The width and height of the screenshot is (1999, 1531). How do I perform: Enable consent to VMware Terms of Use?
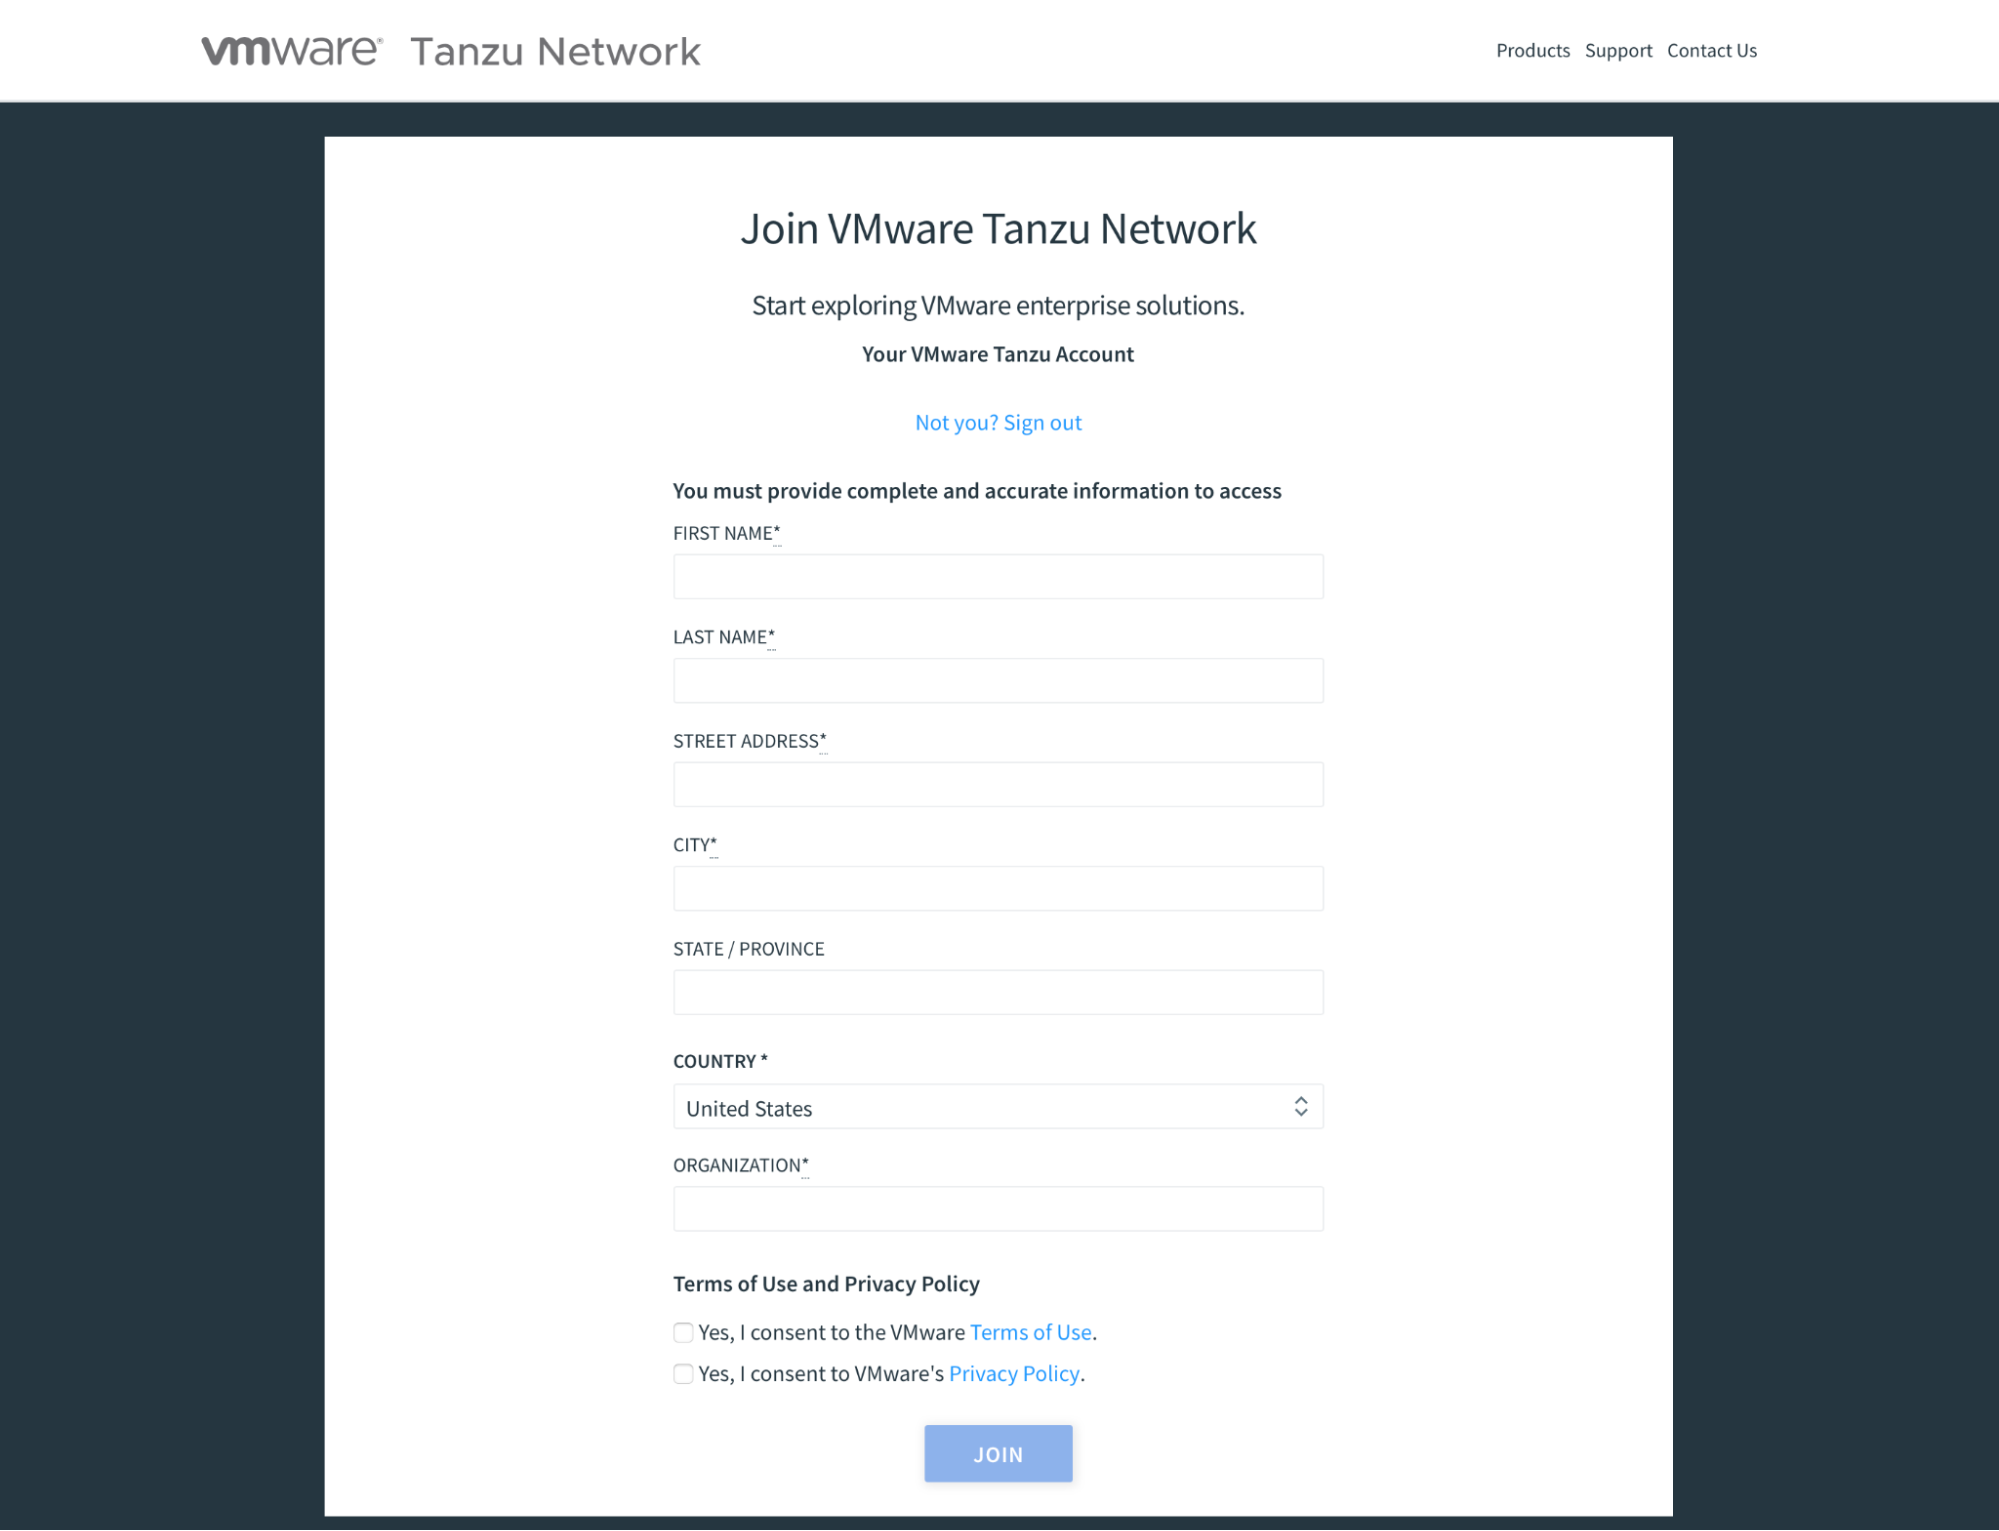coord(683,1333)
